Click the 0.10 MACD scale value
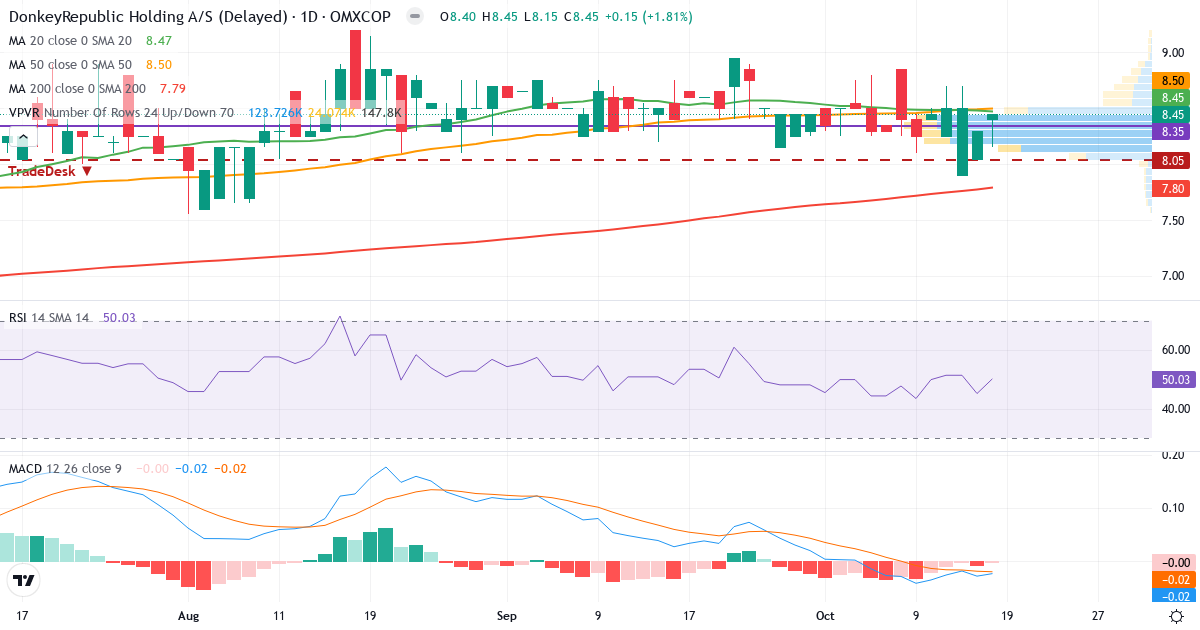1200x630 pixels. click(x=1173, y=508)
